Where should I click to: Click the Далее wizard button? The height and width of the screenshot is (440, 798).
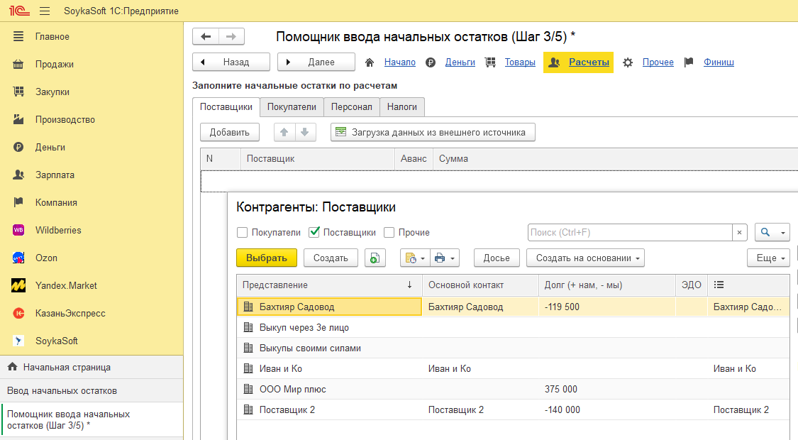(x=316, y=62)
